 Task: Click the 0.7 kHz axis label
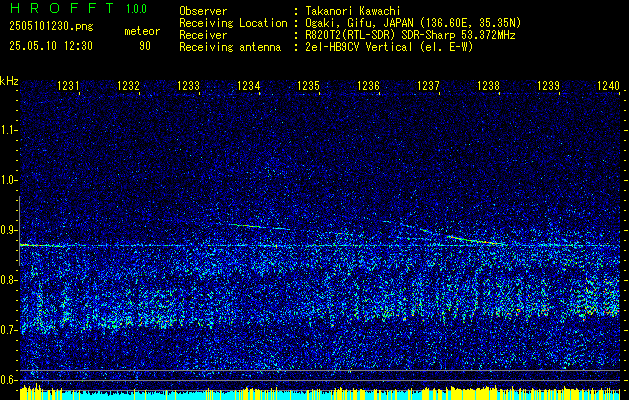pyautogui.click(x=9, y=330)
